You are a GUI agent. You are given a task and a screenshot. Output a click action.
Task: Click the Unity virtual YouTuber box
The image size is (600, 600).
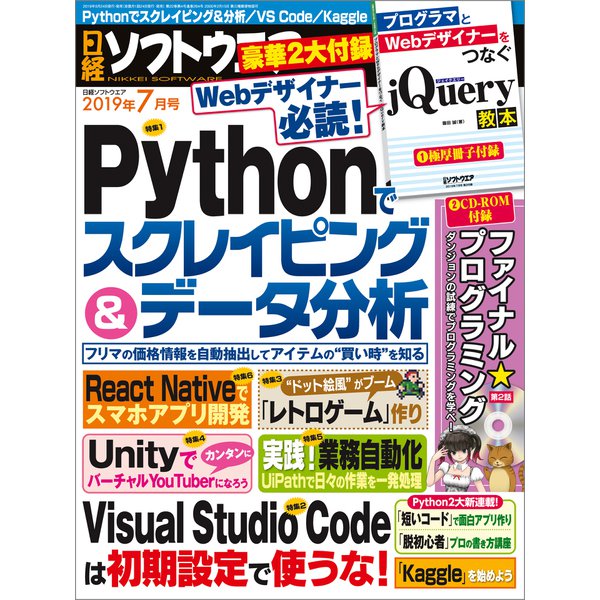[x=167, y=463]
